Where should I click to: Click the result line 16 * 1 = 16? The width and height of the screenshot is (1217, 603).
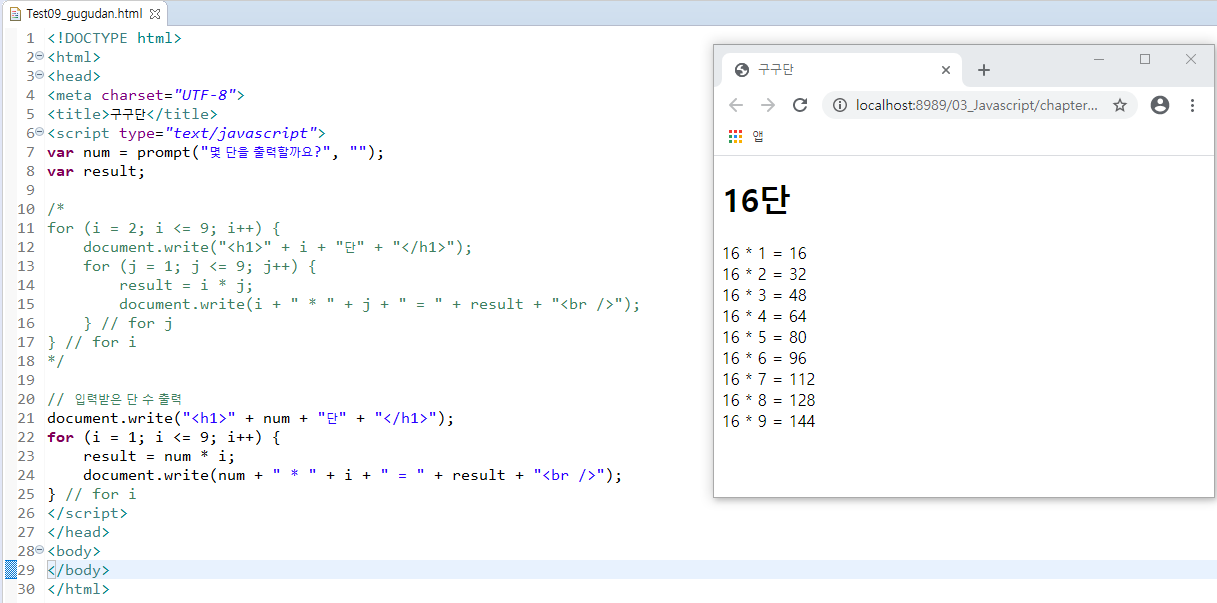(x=764, y=254)
